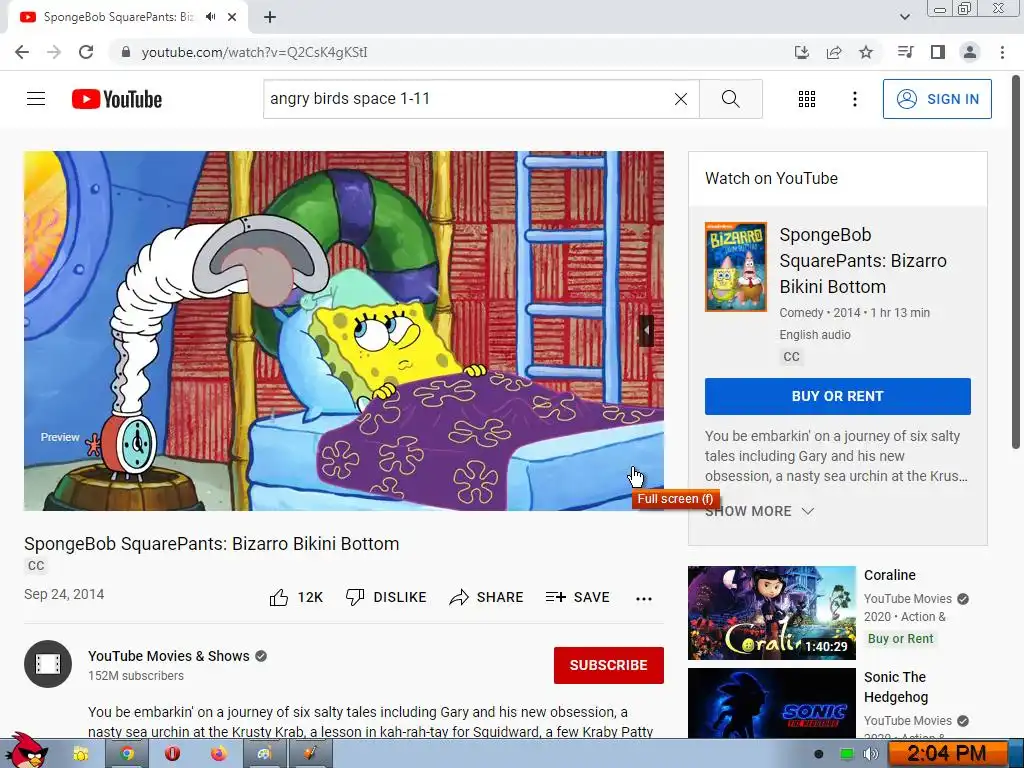Viewport: 1024px width, 768px height.
Task: Bookmark this page with the star icon
Action: [x=866, y=52]
